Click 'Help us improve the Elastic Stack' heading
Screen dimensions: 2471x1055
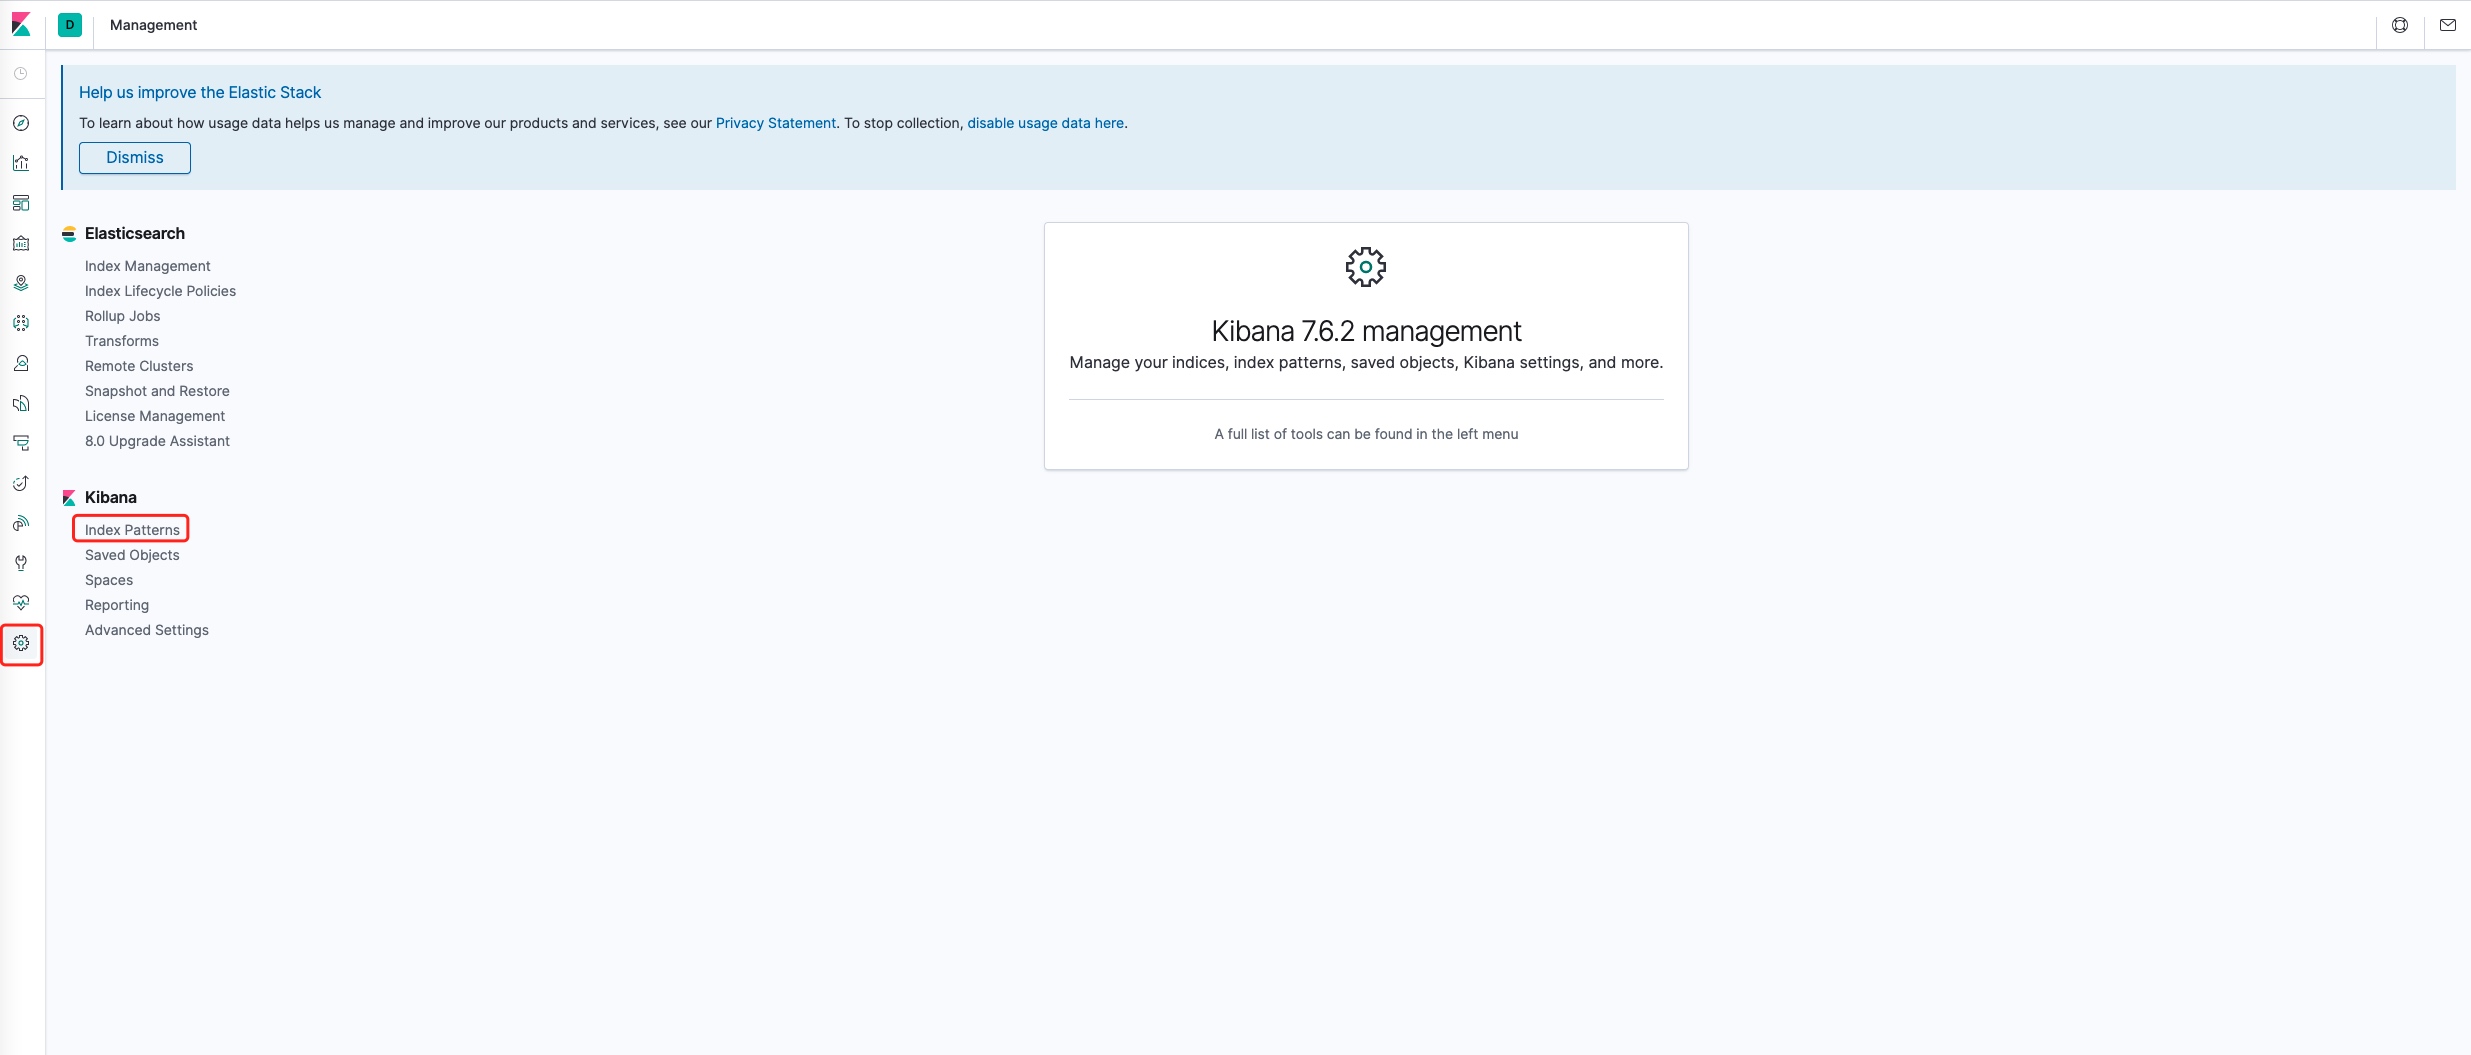200,92
